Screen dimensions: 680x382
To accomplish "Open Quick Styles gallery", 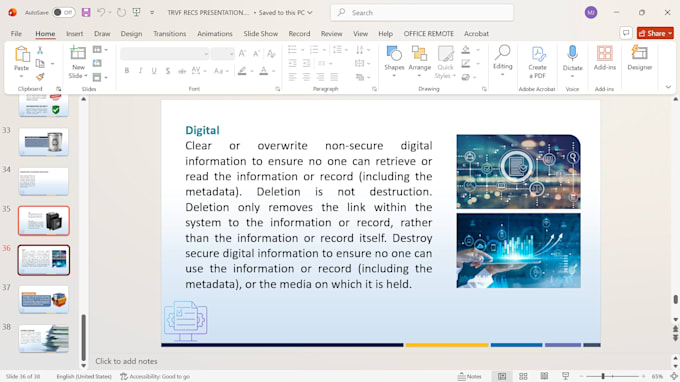I will 445,62.
